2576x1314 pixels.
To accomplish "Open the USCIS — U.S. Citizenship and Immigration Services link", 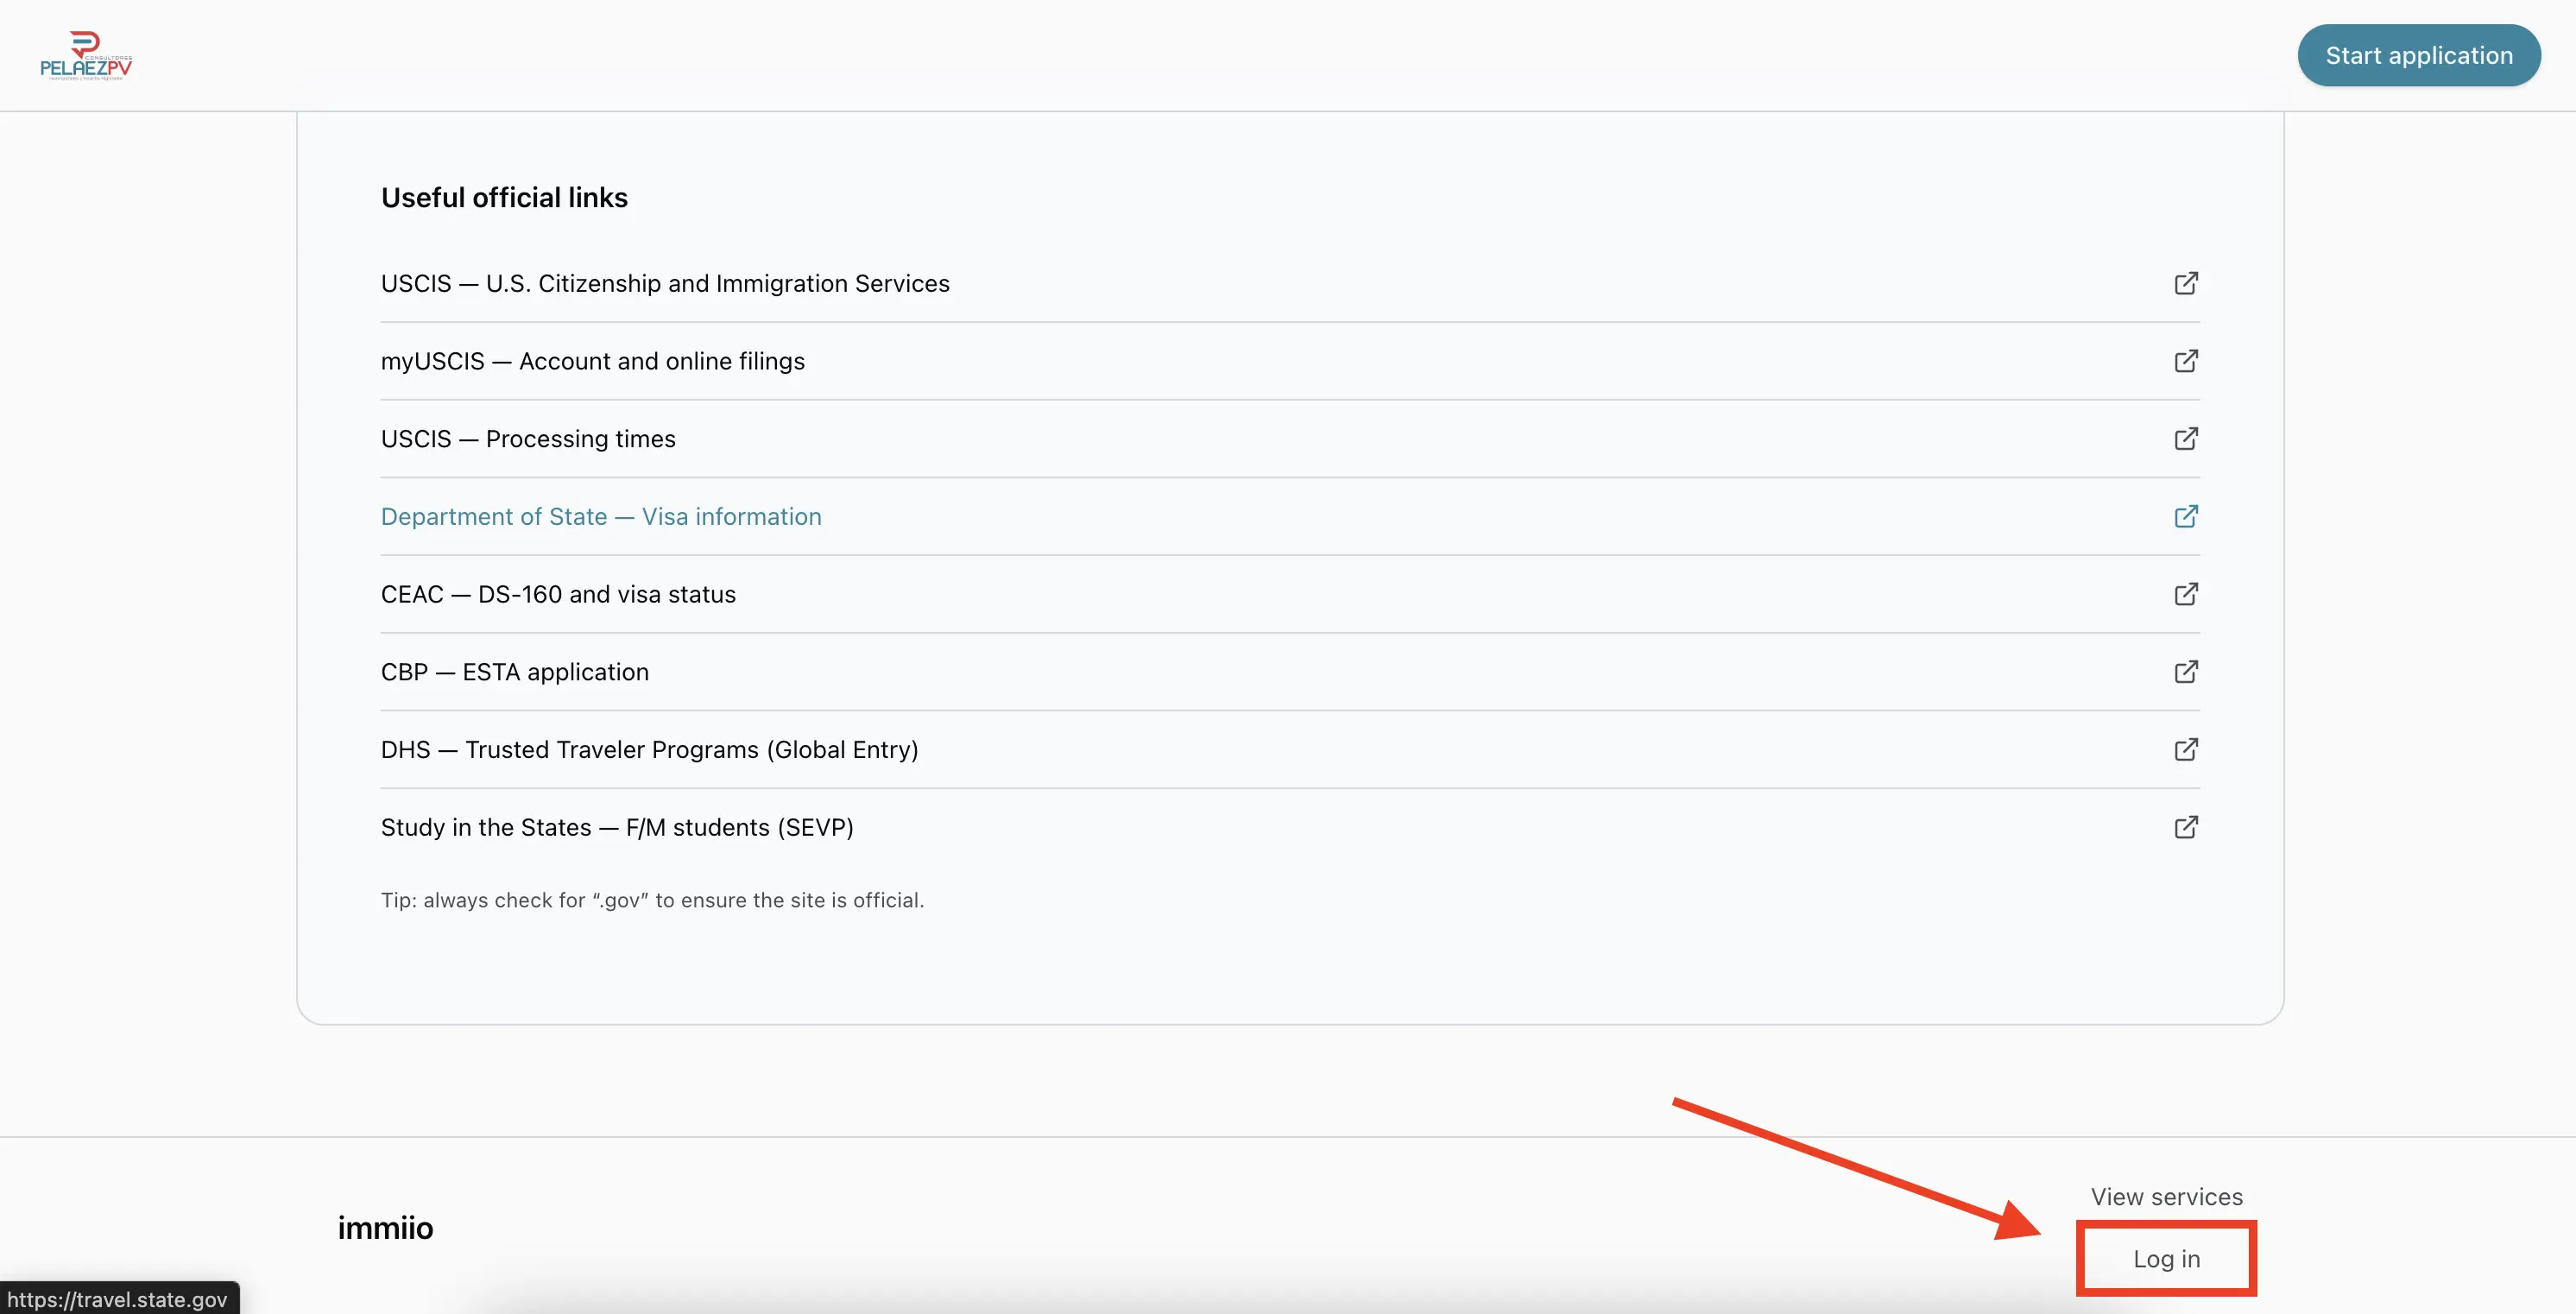I will 665,283.
